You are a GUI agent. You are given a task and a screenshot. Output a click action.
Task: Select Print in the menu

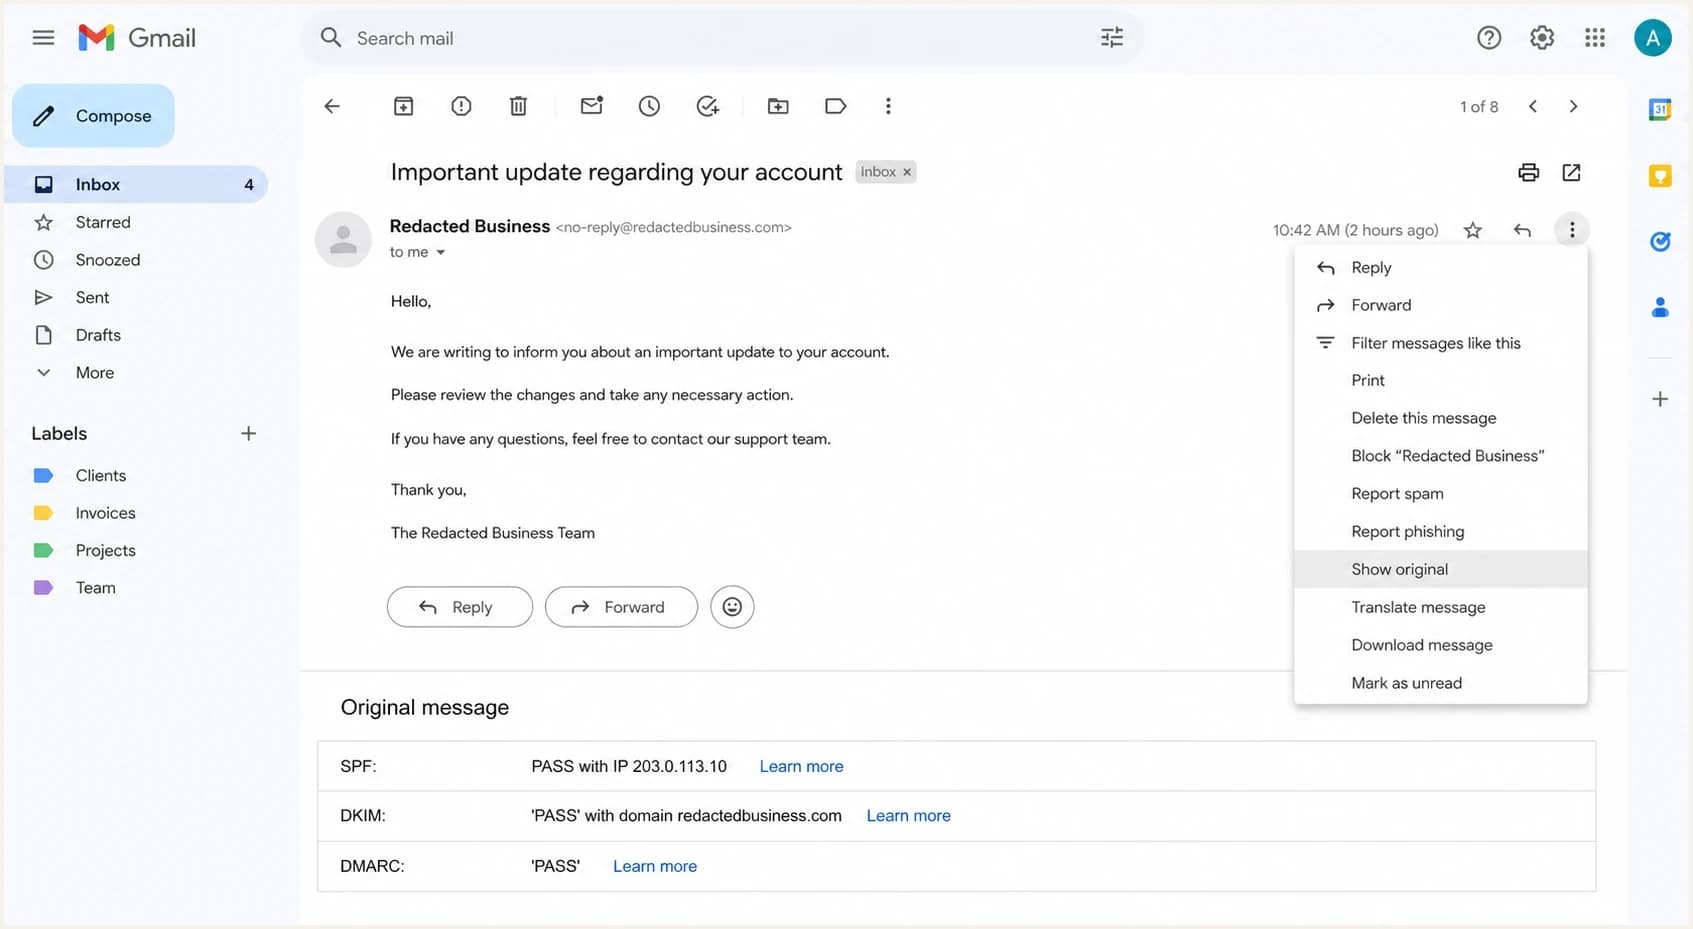1440,380
